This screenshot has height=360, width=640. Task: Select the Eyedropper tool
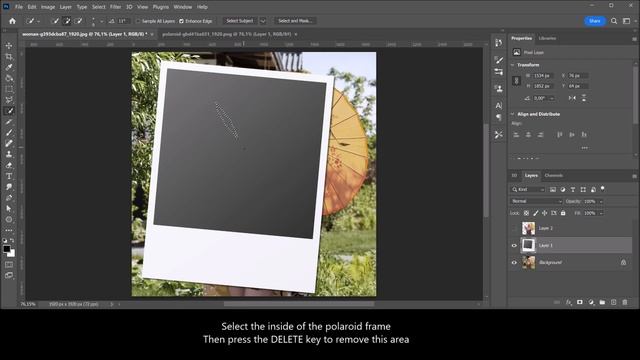pos(9,67)
